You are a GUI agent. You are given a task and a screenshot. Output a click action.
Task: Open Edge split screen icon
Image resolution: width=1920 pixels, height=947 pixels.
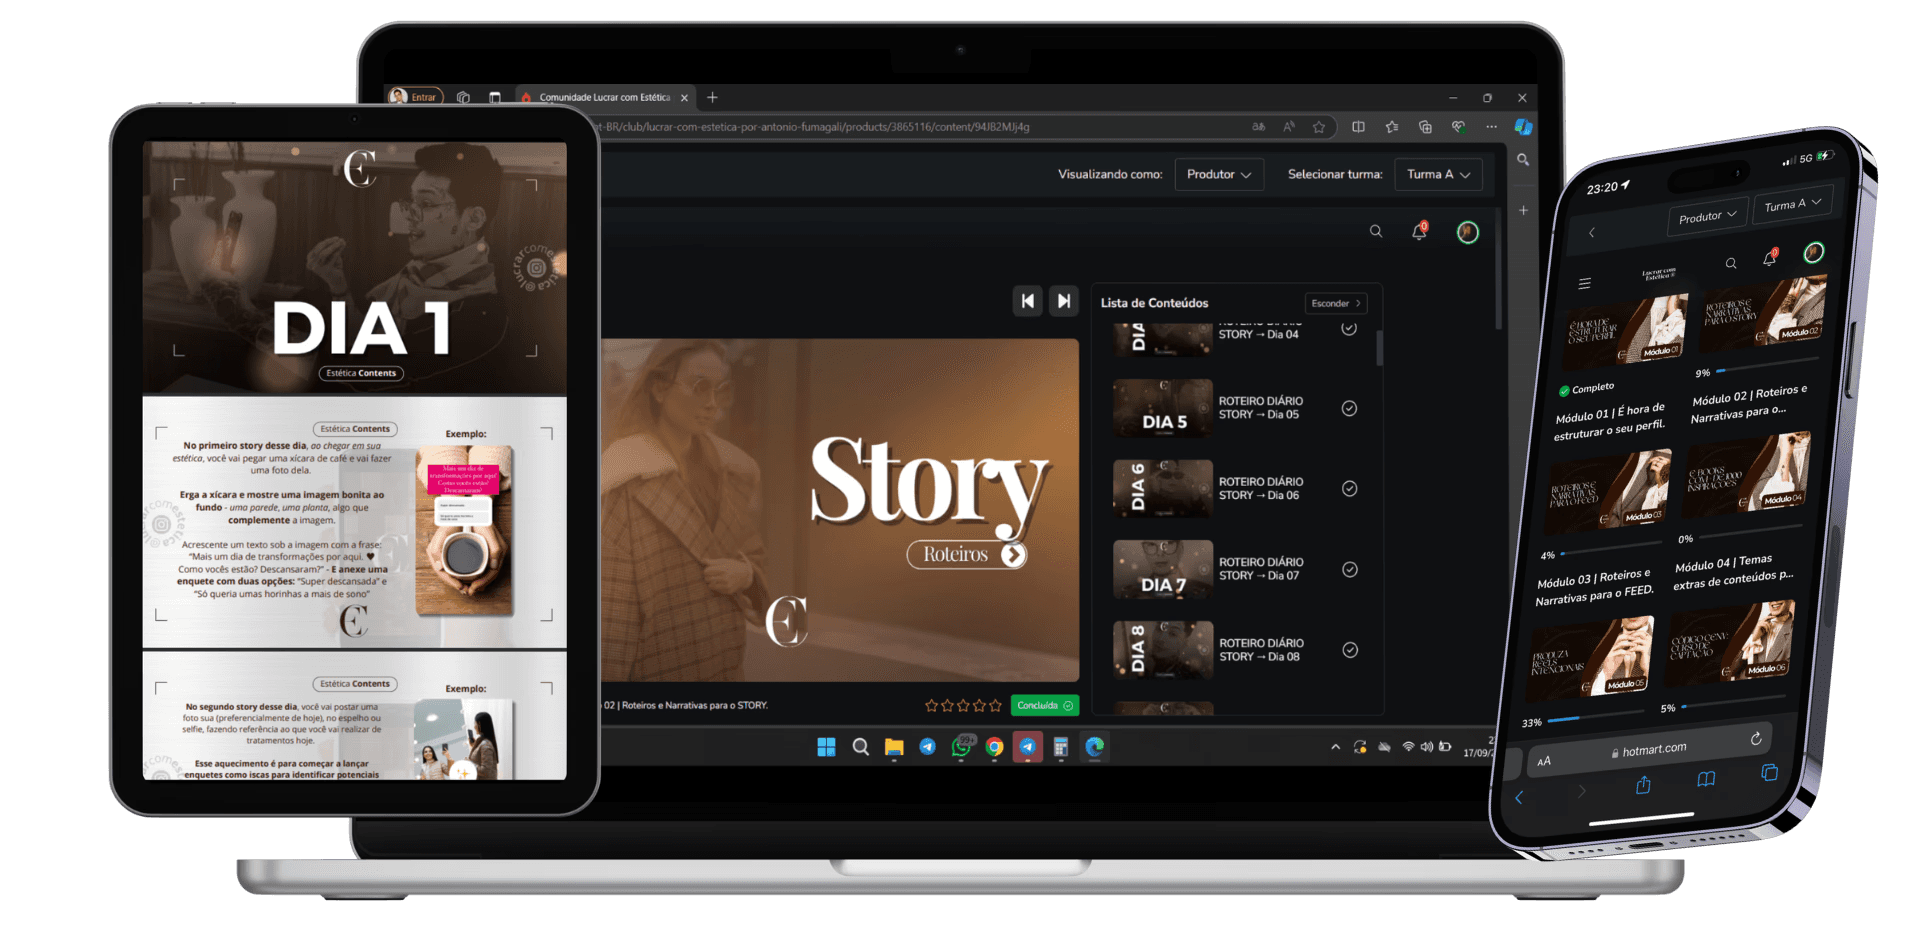(x=1358, y=127)
